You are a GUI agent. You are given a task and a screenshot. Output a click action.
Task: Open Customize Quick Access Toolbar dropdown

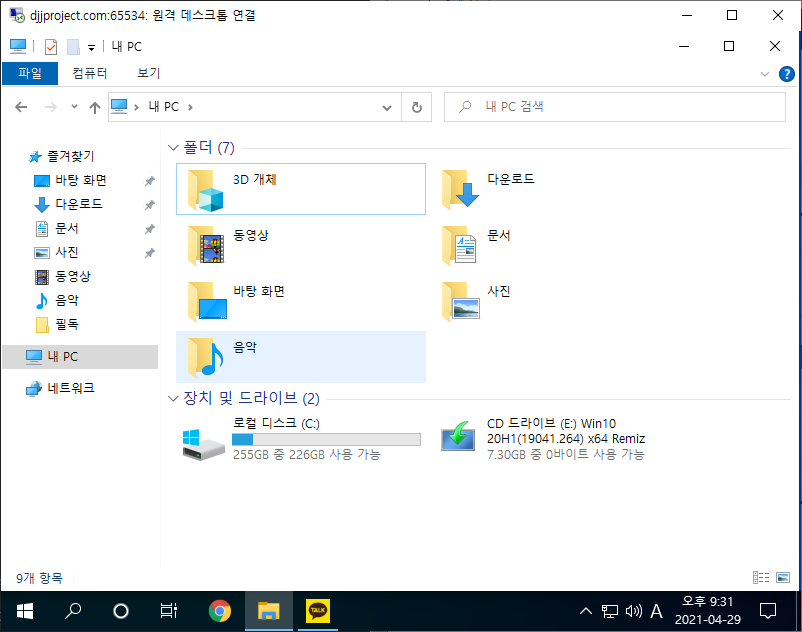click(91, 48)
